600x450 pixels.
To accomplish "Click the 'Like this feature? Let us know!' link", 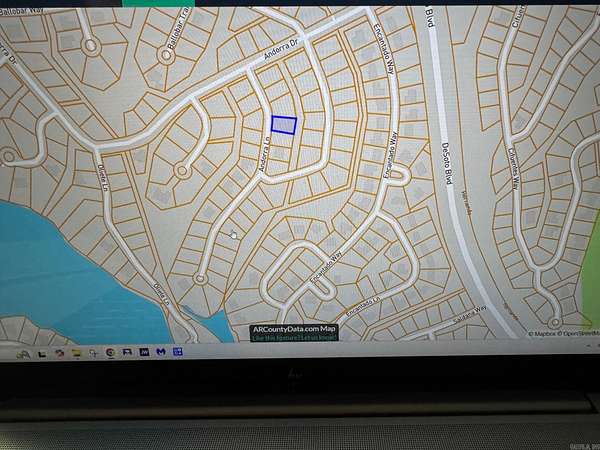I will [293, 337].
